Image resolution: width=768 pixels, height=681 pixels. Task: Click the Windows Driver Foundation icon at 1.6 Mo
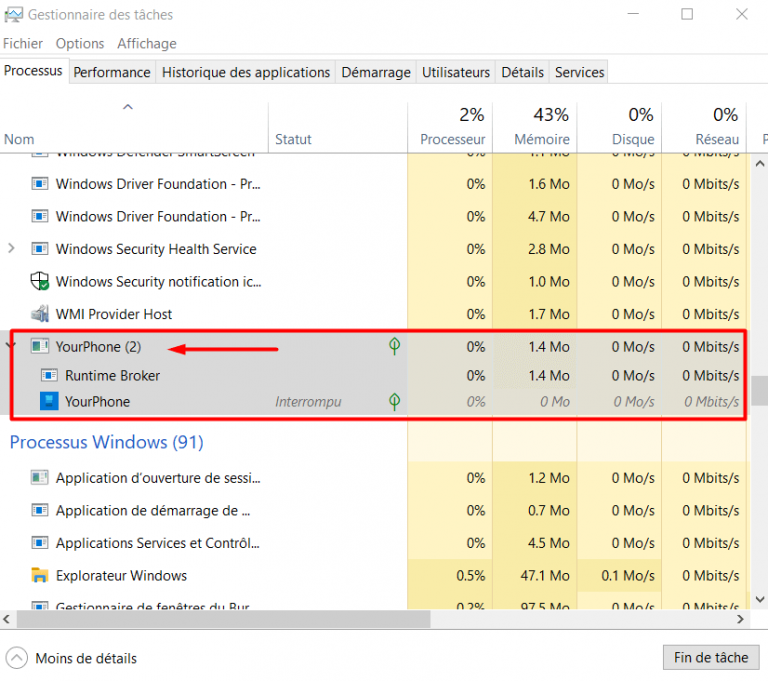[40, 184]
